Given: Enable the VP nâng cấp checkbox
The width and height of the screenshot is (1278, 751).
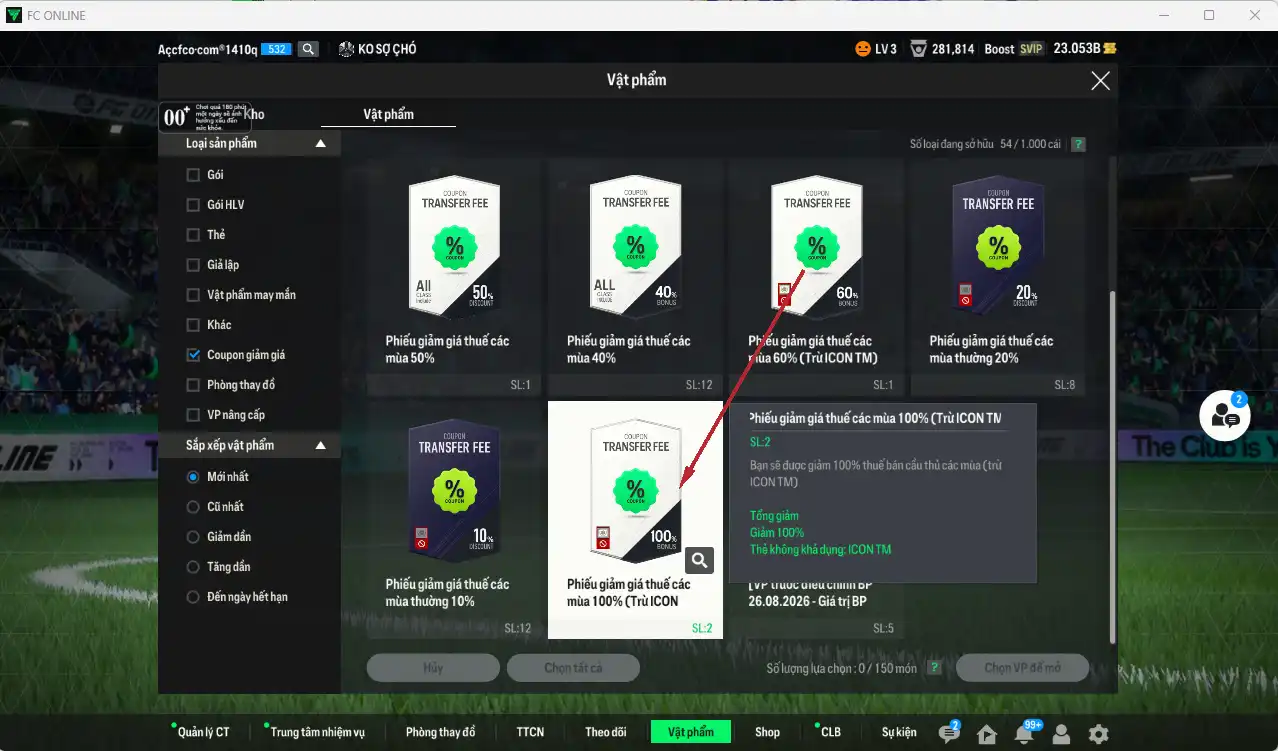Looking at the screenshot, I should pyautogui.click(x=193, y=415).
